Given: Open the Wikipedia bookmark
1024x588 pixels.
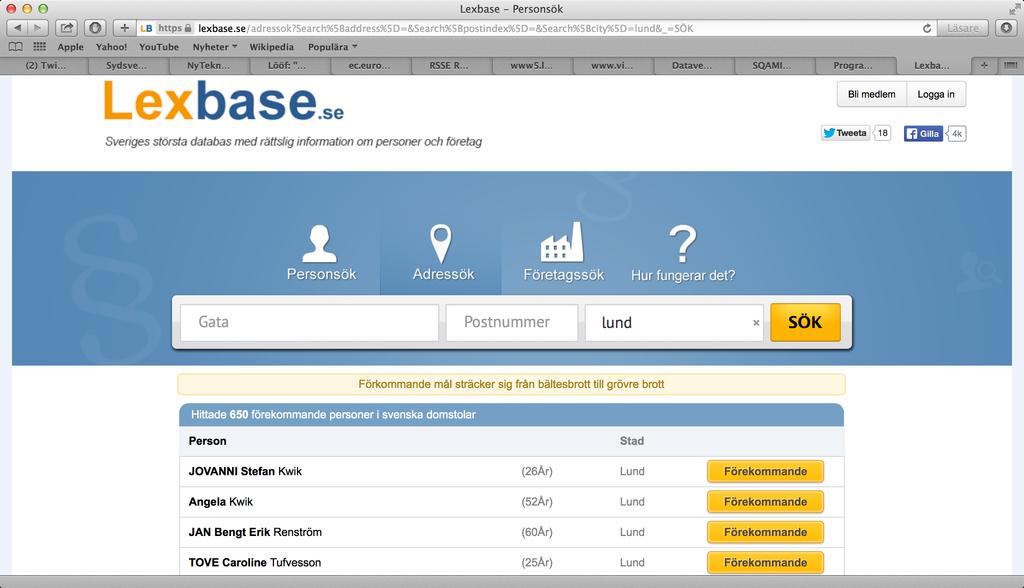Looking at the screenshot, I should point(271,47).
